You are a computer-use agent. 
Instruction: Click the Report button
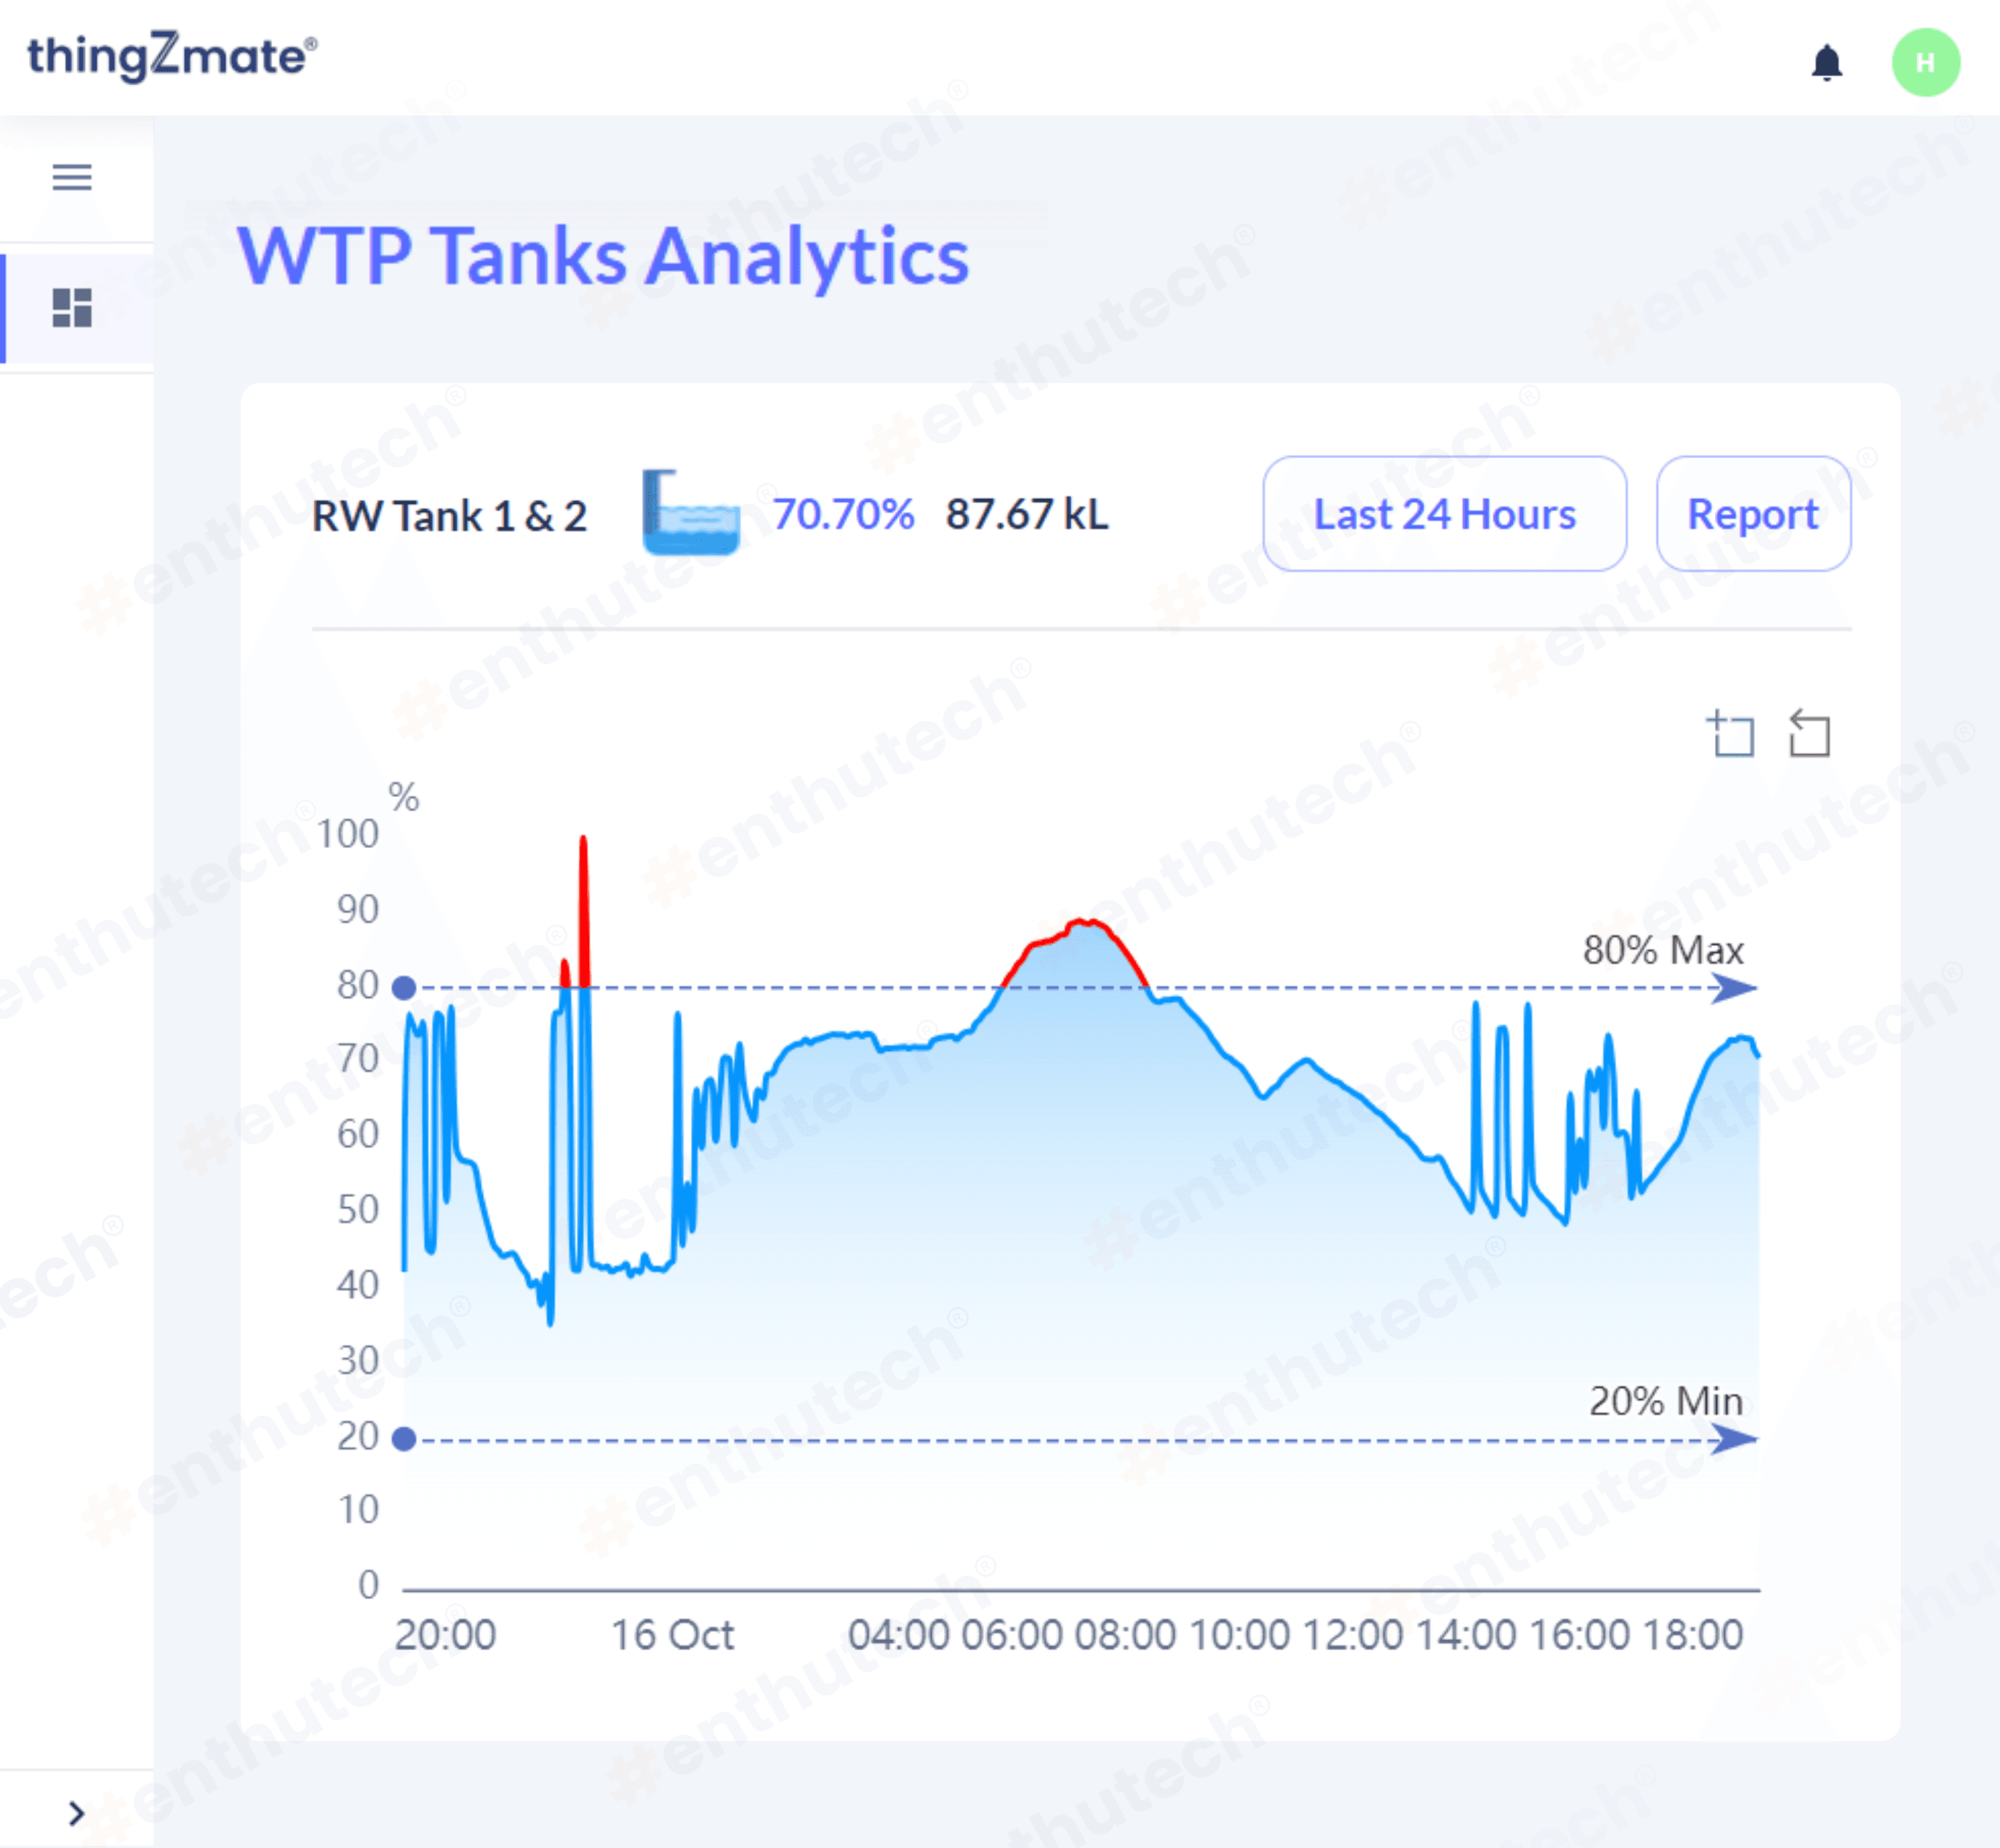pyautogui.click(x=1753, y=514)
